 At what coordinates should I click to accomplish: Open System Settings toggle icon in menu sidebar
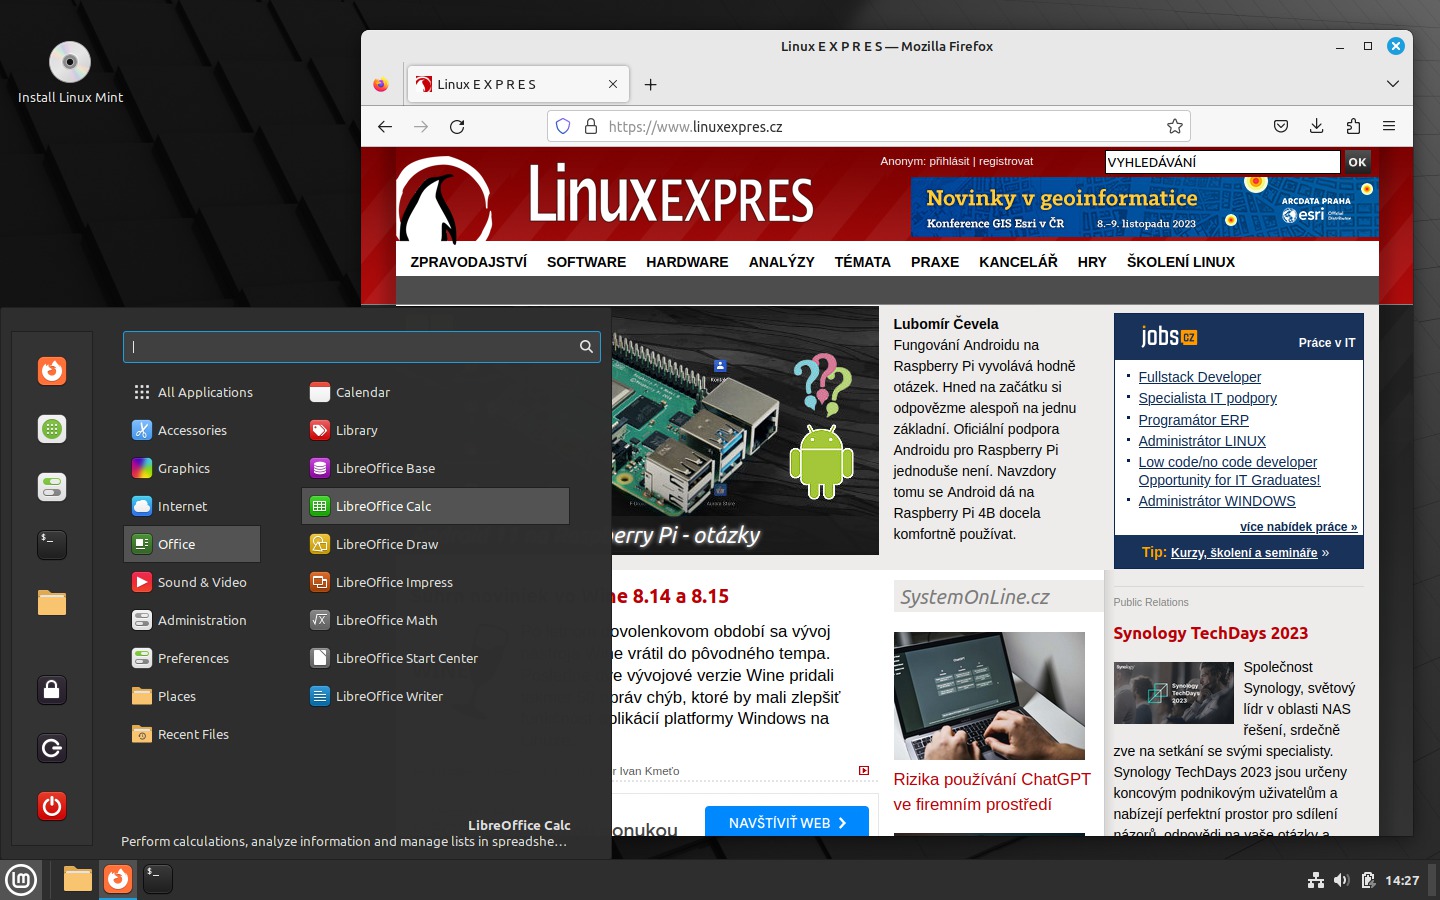(52, 487)
